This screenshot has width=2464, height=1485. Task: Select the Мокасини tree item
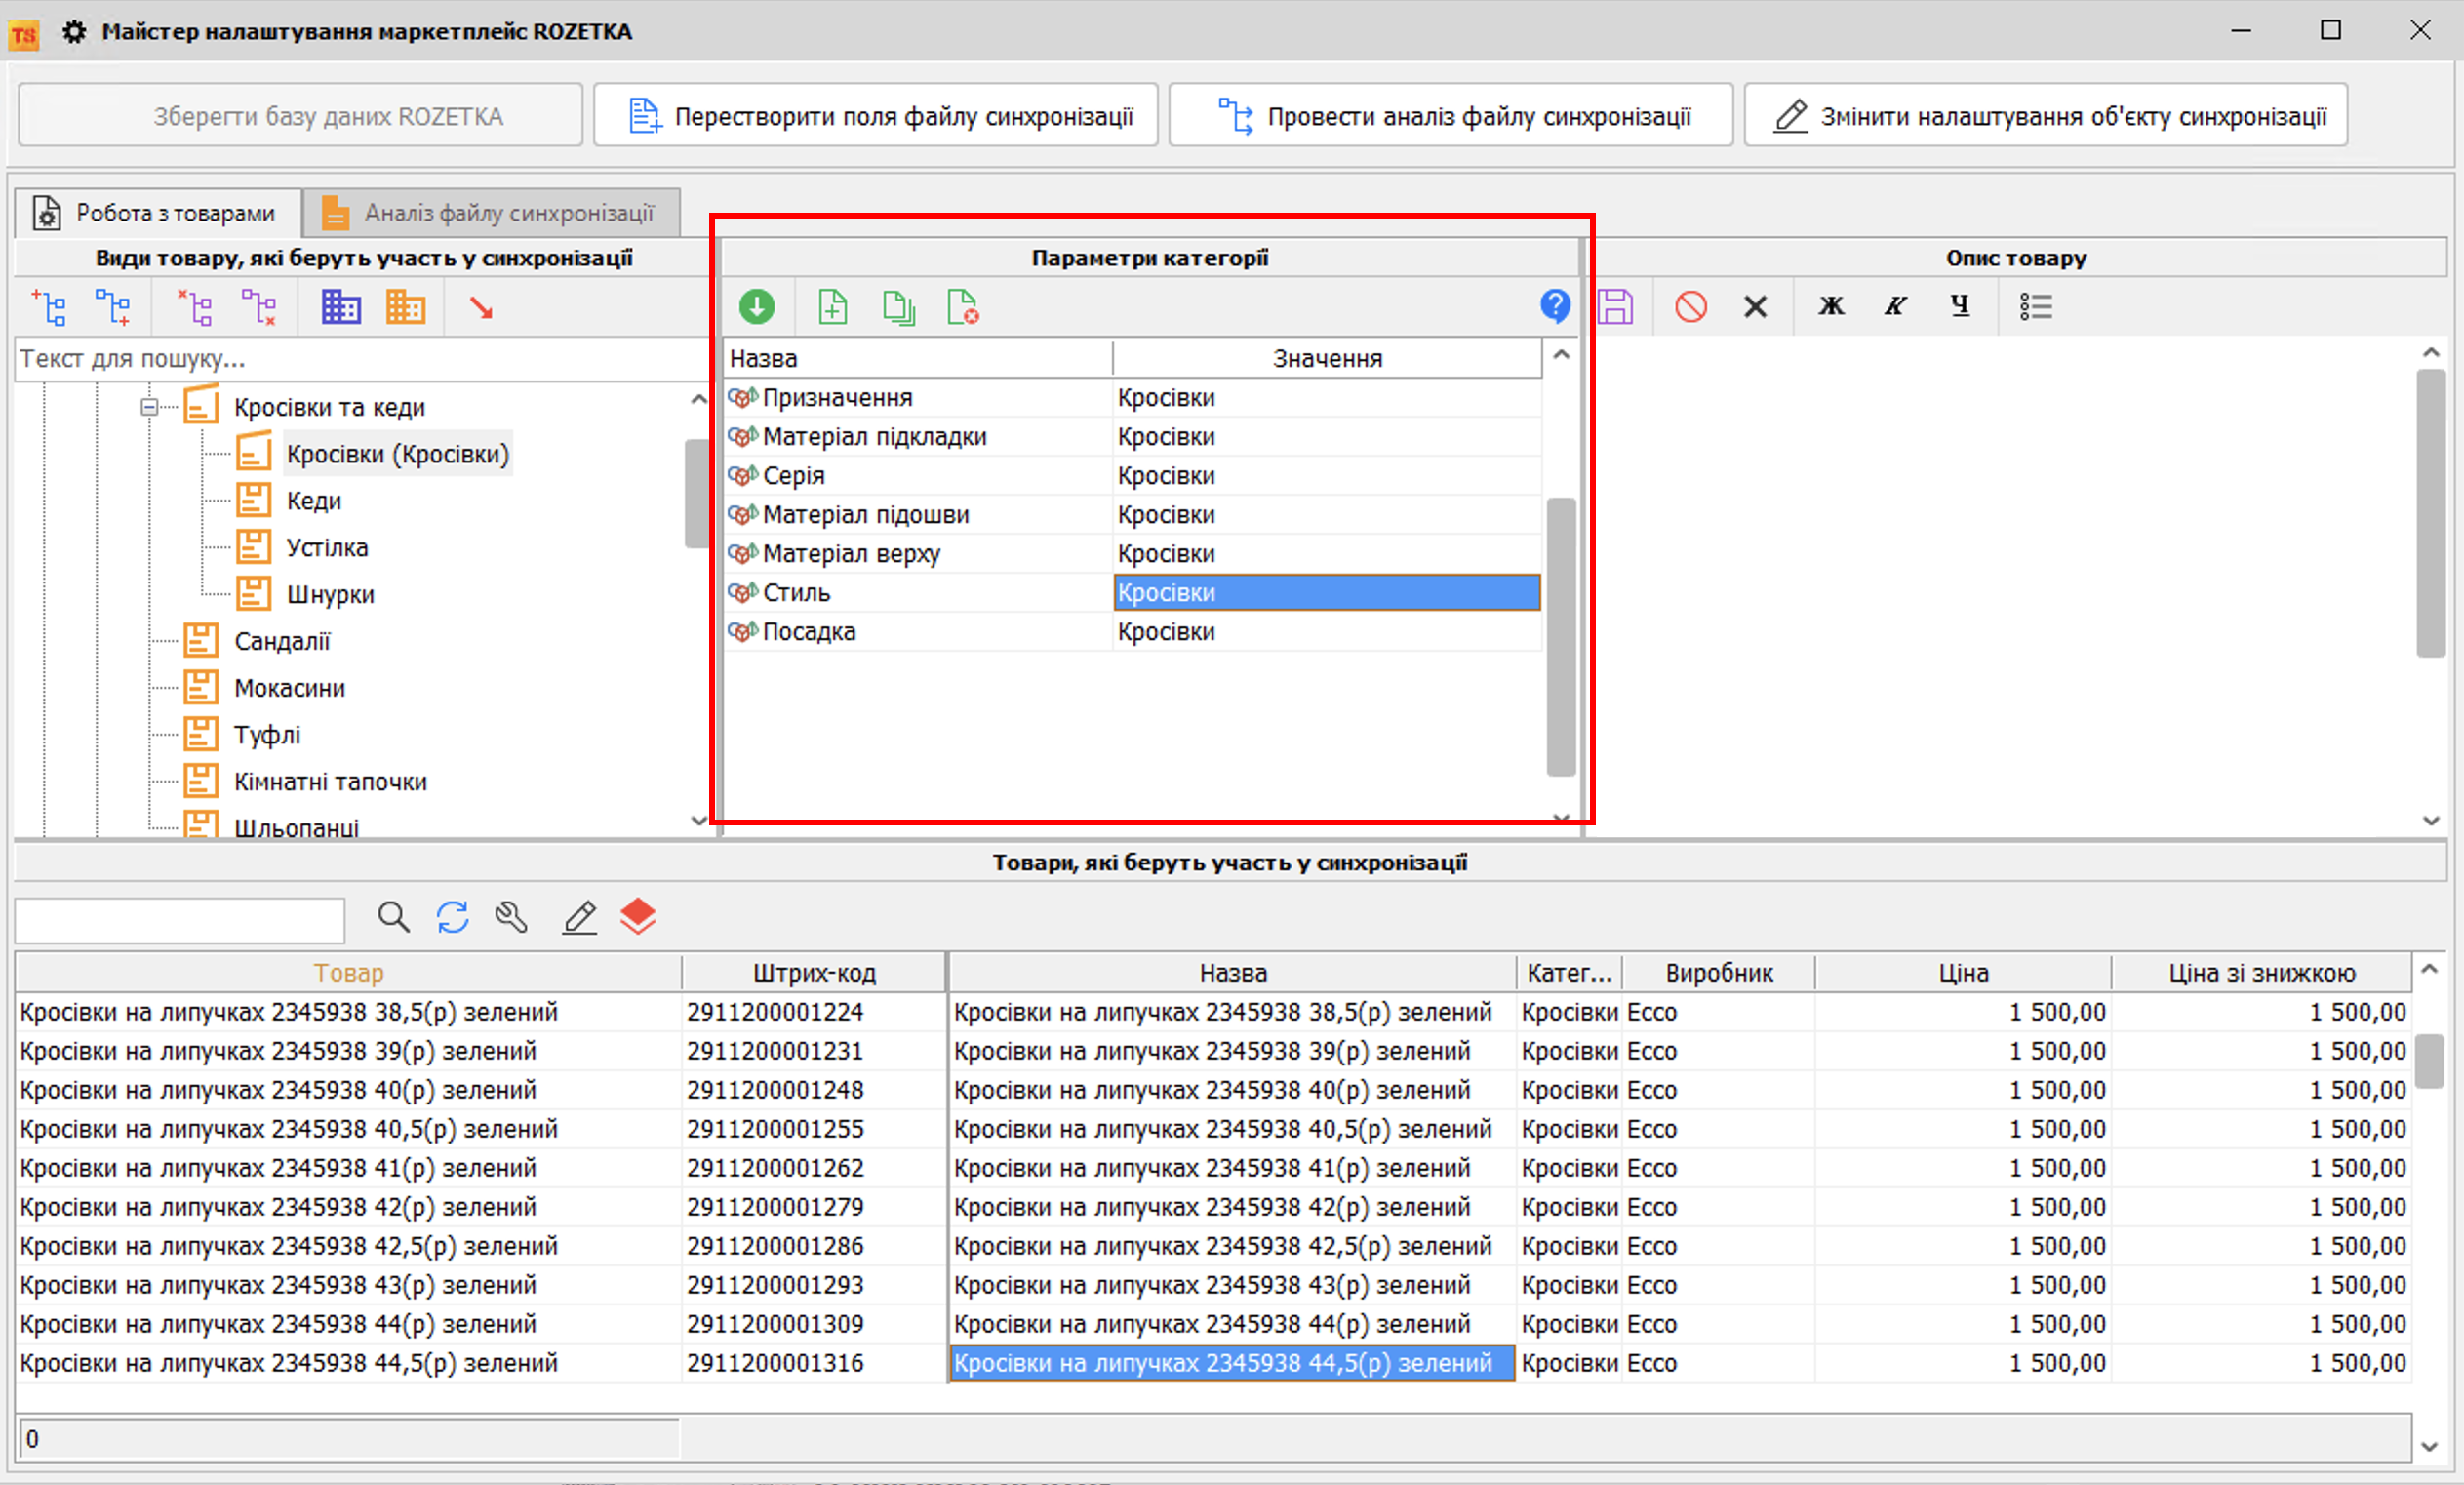[x=290, y=688]
